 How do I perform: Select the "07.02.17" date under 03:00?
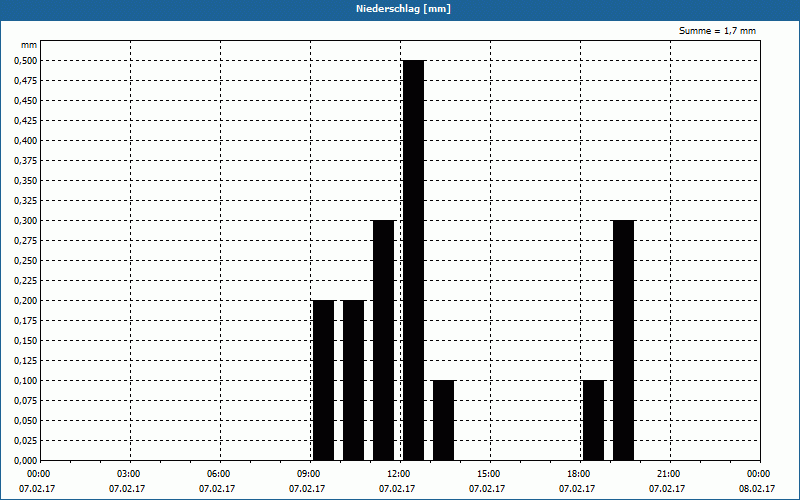[x=128, y=489]
